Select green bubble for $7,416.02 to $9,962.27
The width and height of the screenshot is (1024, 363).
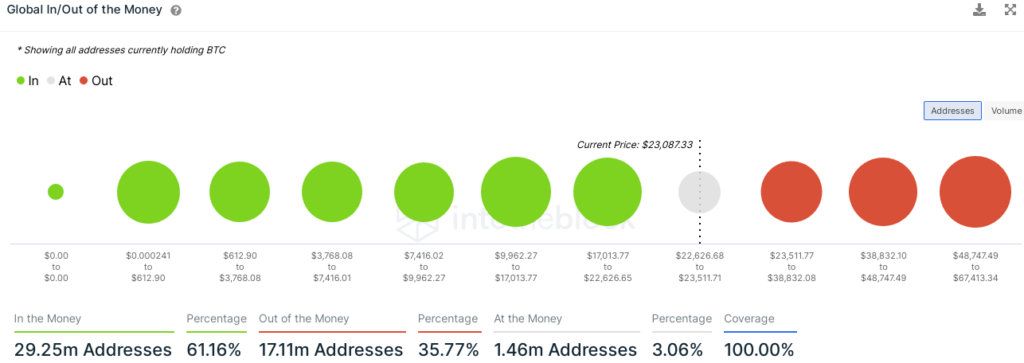[424, 193]
